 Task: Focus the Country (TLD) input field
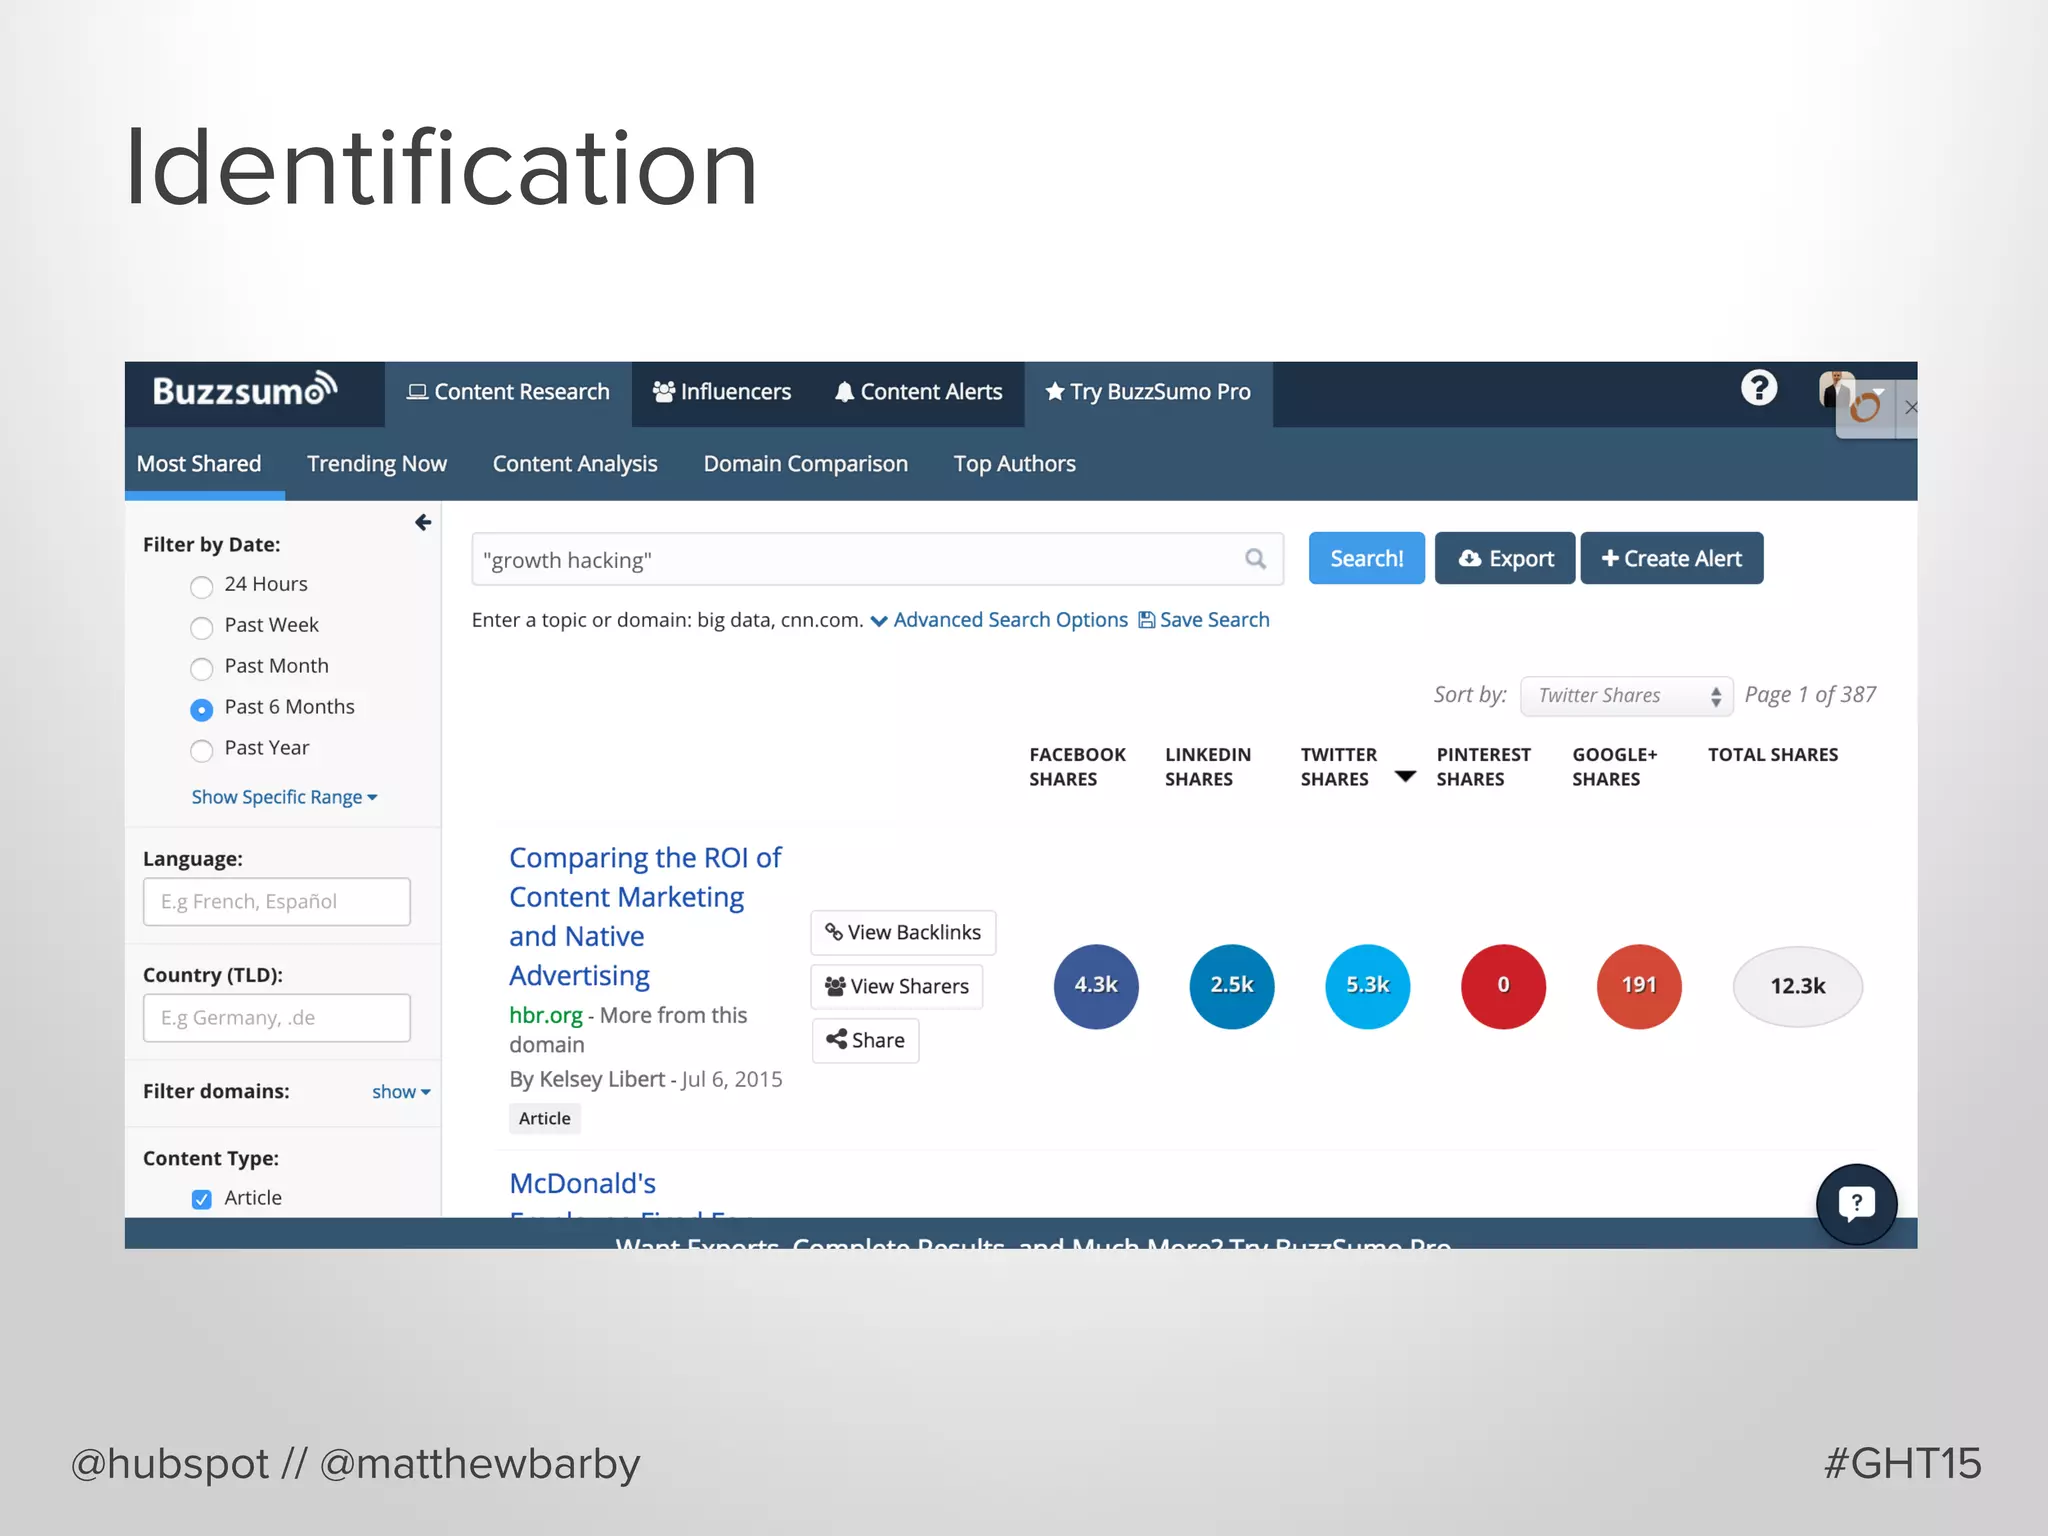[277, 1018]
